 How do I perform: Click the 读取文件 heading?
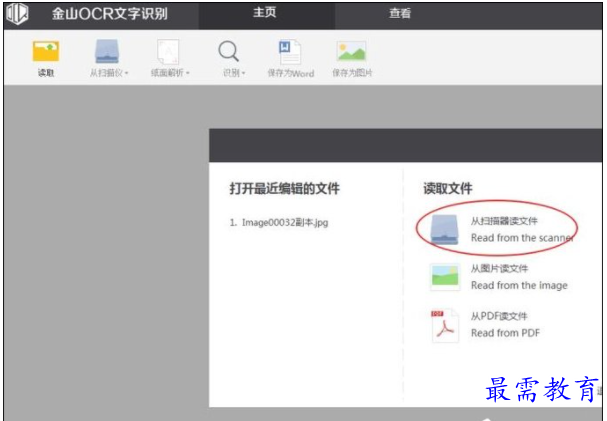pyautogui.click(x=448, y=189)
